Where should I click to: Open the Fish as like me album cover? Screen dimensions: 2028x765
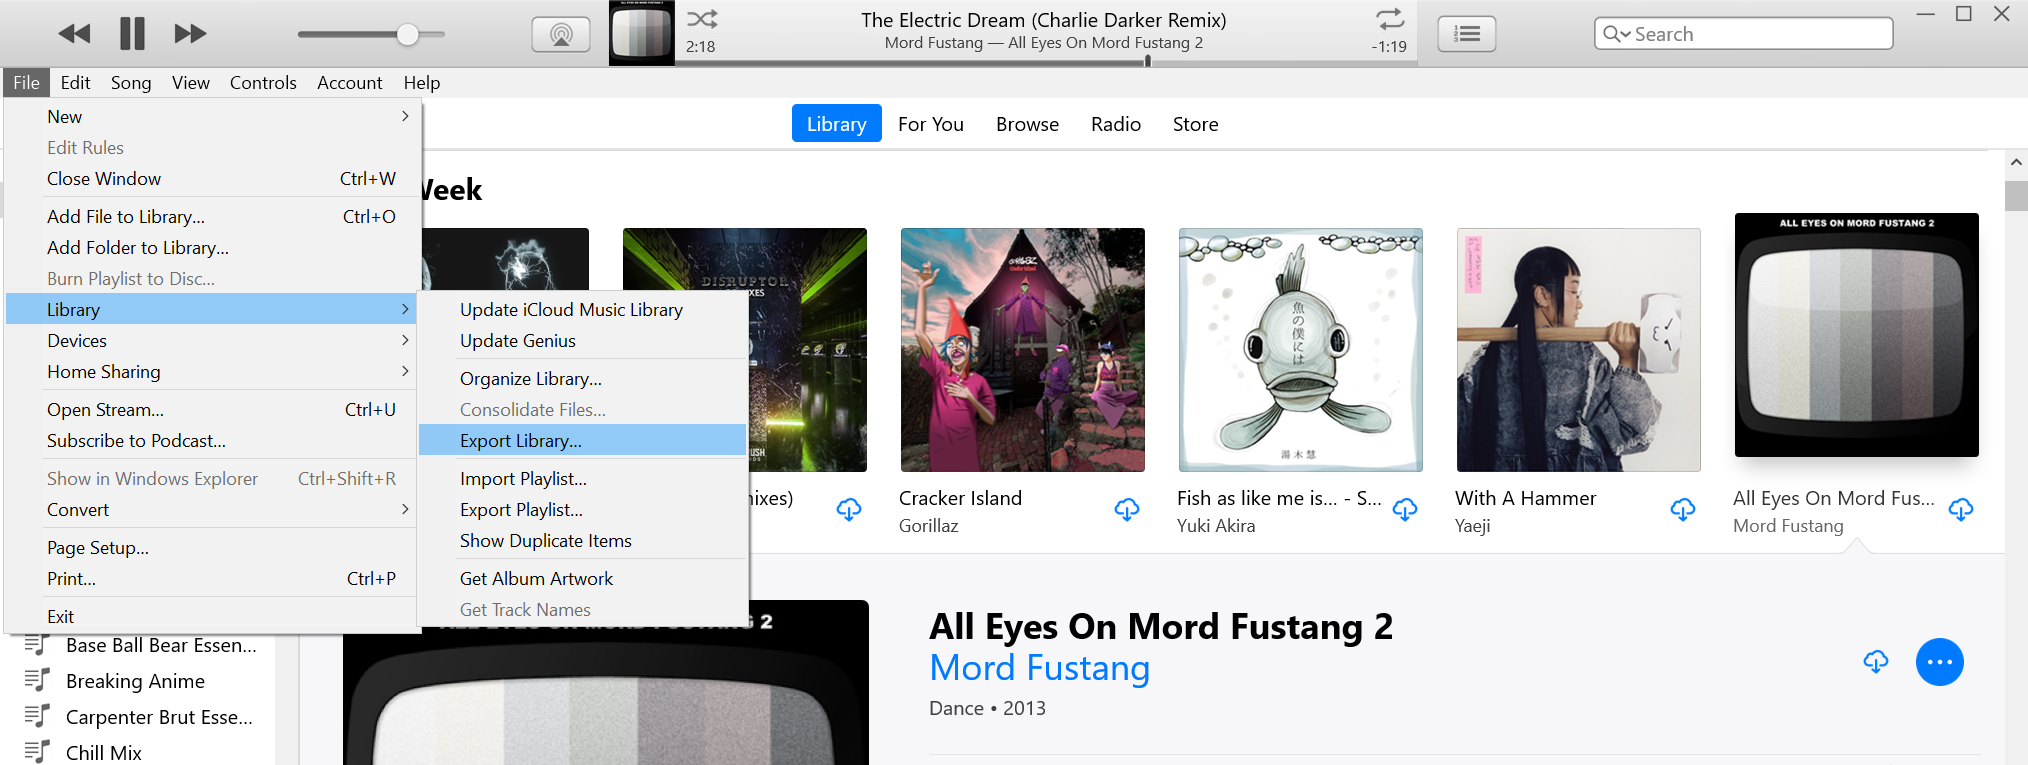(1301, 350)
